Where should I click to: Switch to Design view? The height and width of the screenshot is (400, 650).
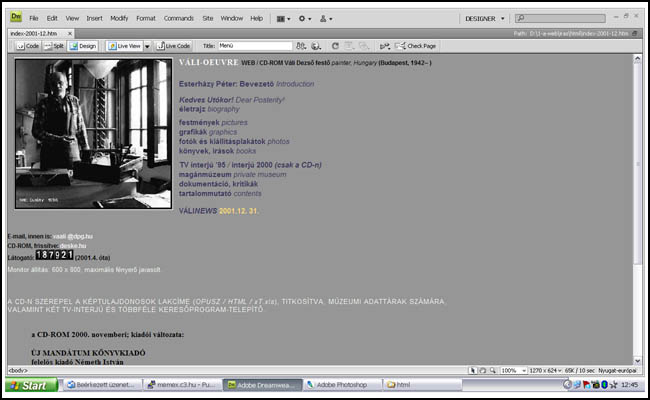coord(83,46)
